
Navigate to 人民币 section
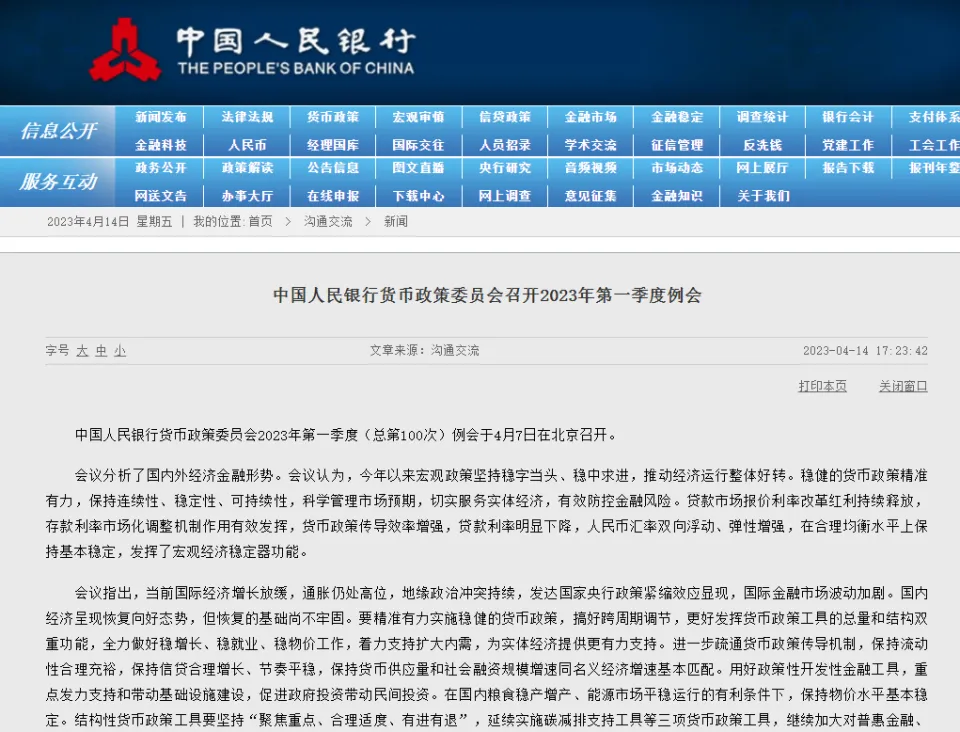coord(247,145)
